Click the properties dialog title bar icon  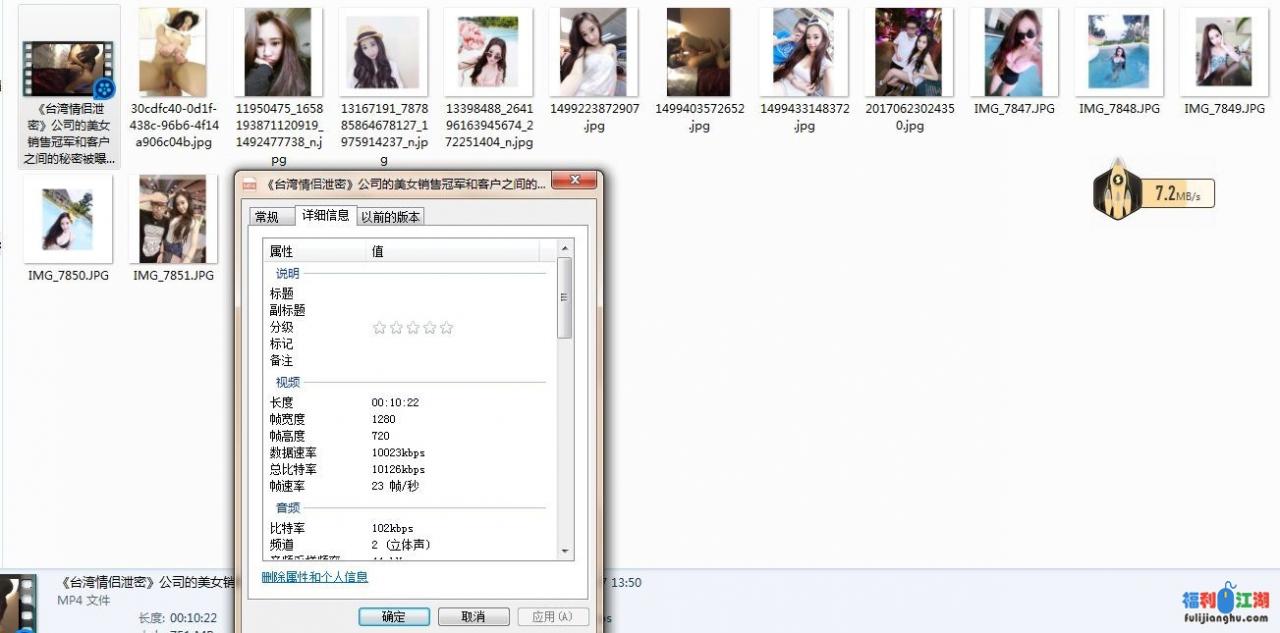[x=250, y=184]
